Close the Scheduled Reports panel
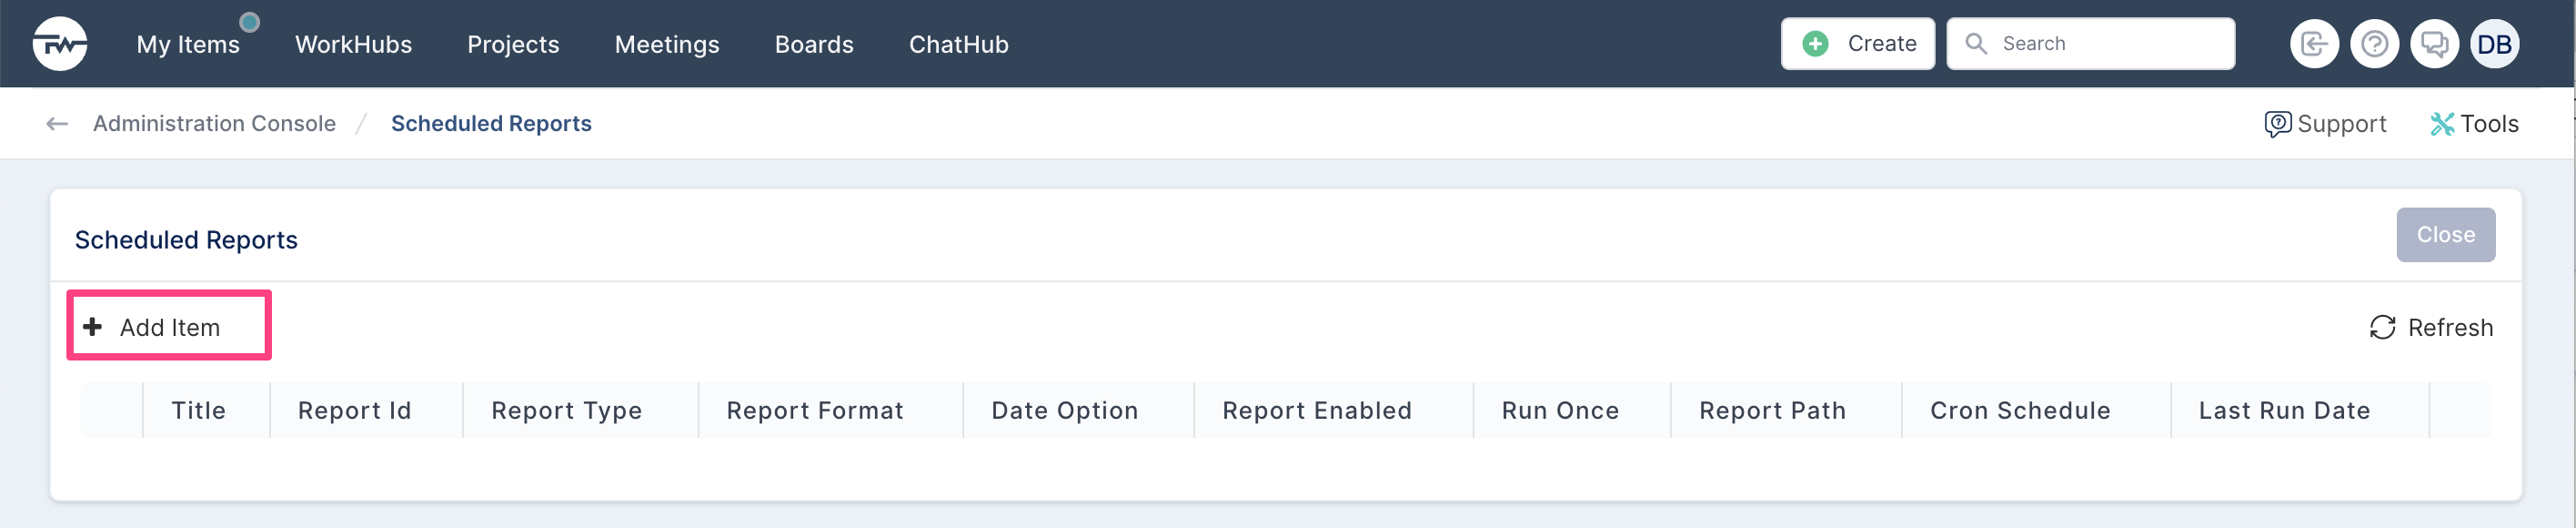The image size is (2576, 528). click(x=2445, y=235)
